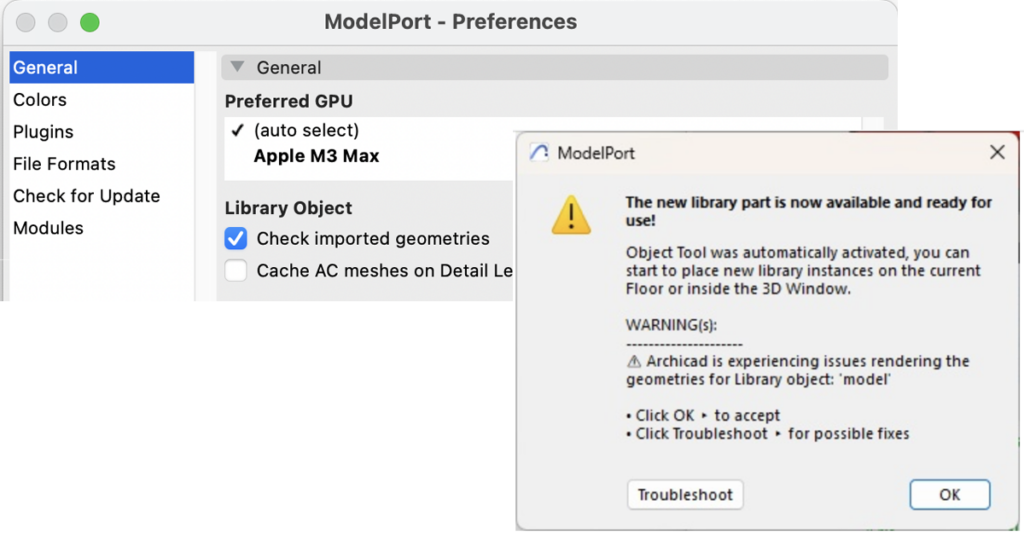Enable Cache AC meshes checkbox
Screen dimensions: 1024x535
pyautogui.click(x=236, y=271)
